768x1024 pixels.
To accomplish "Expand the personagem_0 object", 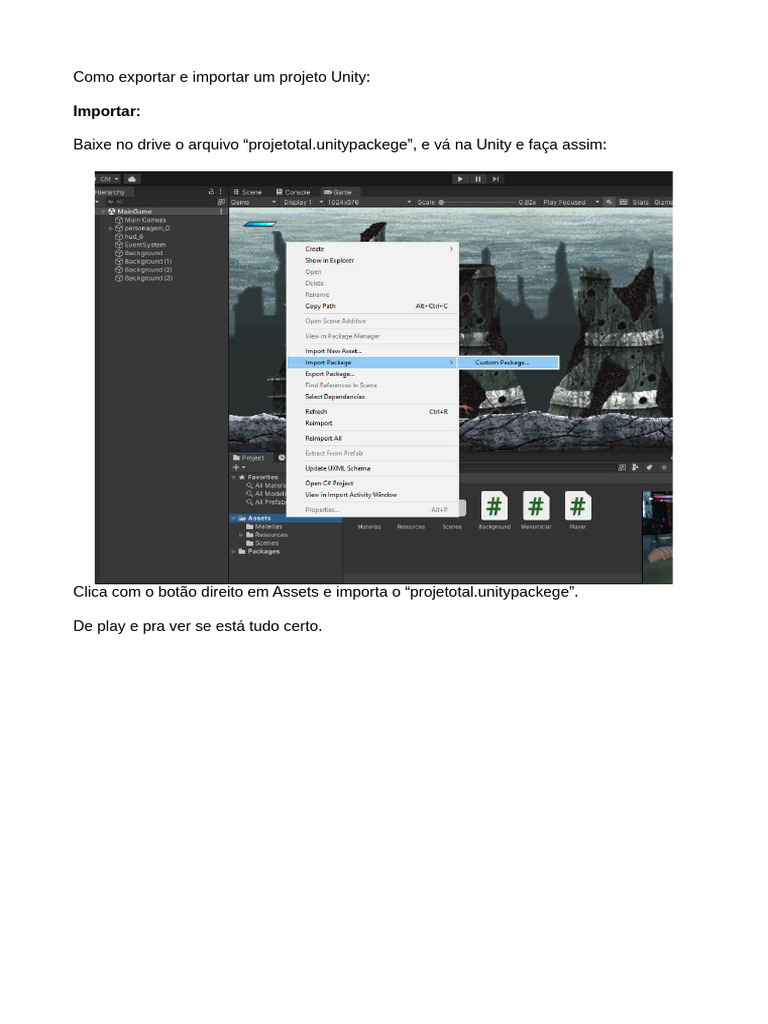I will 110,229.
